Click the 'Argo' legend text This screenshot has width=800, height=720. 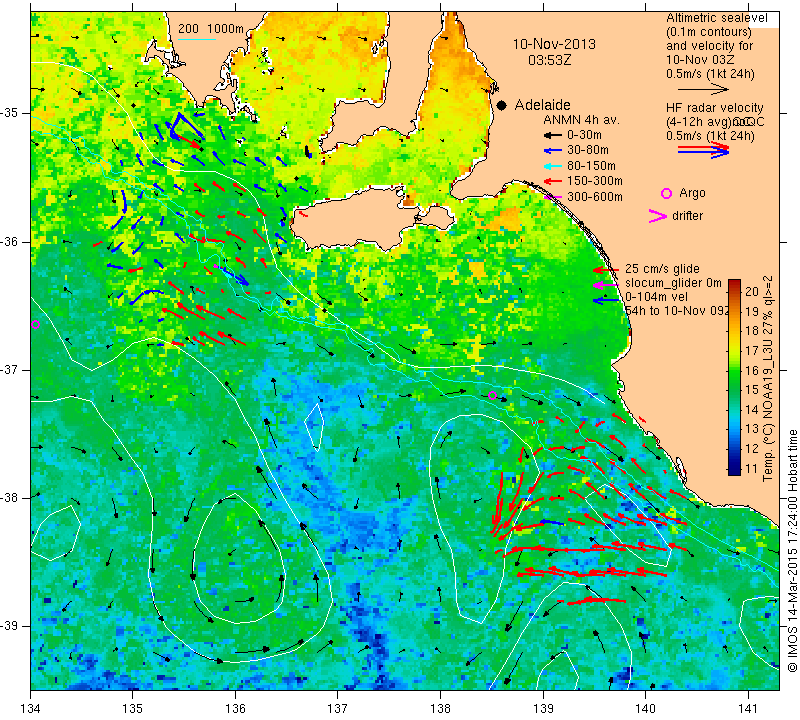coord(692,193)
